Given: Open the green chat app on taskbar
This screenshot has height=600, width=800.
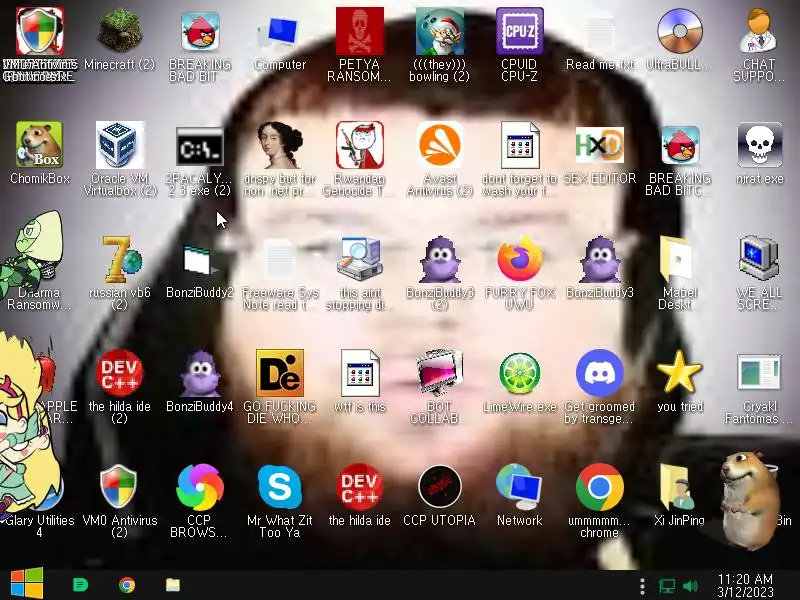Looking at the screenshot, I should tap(81, 585).
